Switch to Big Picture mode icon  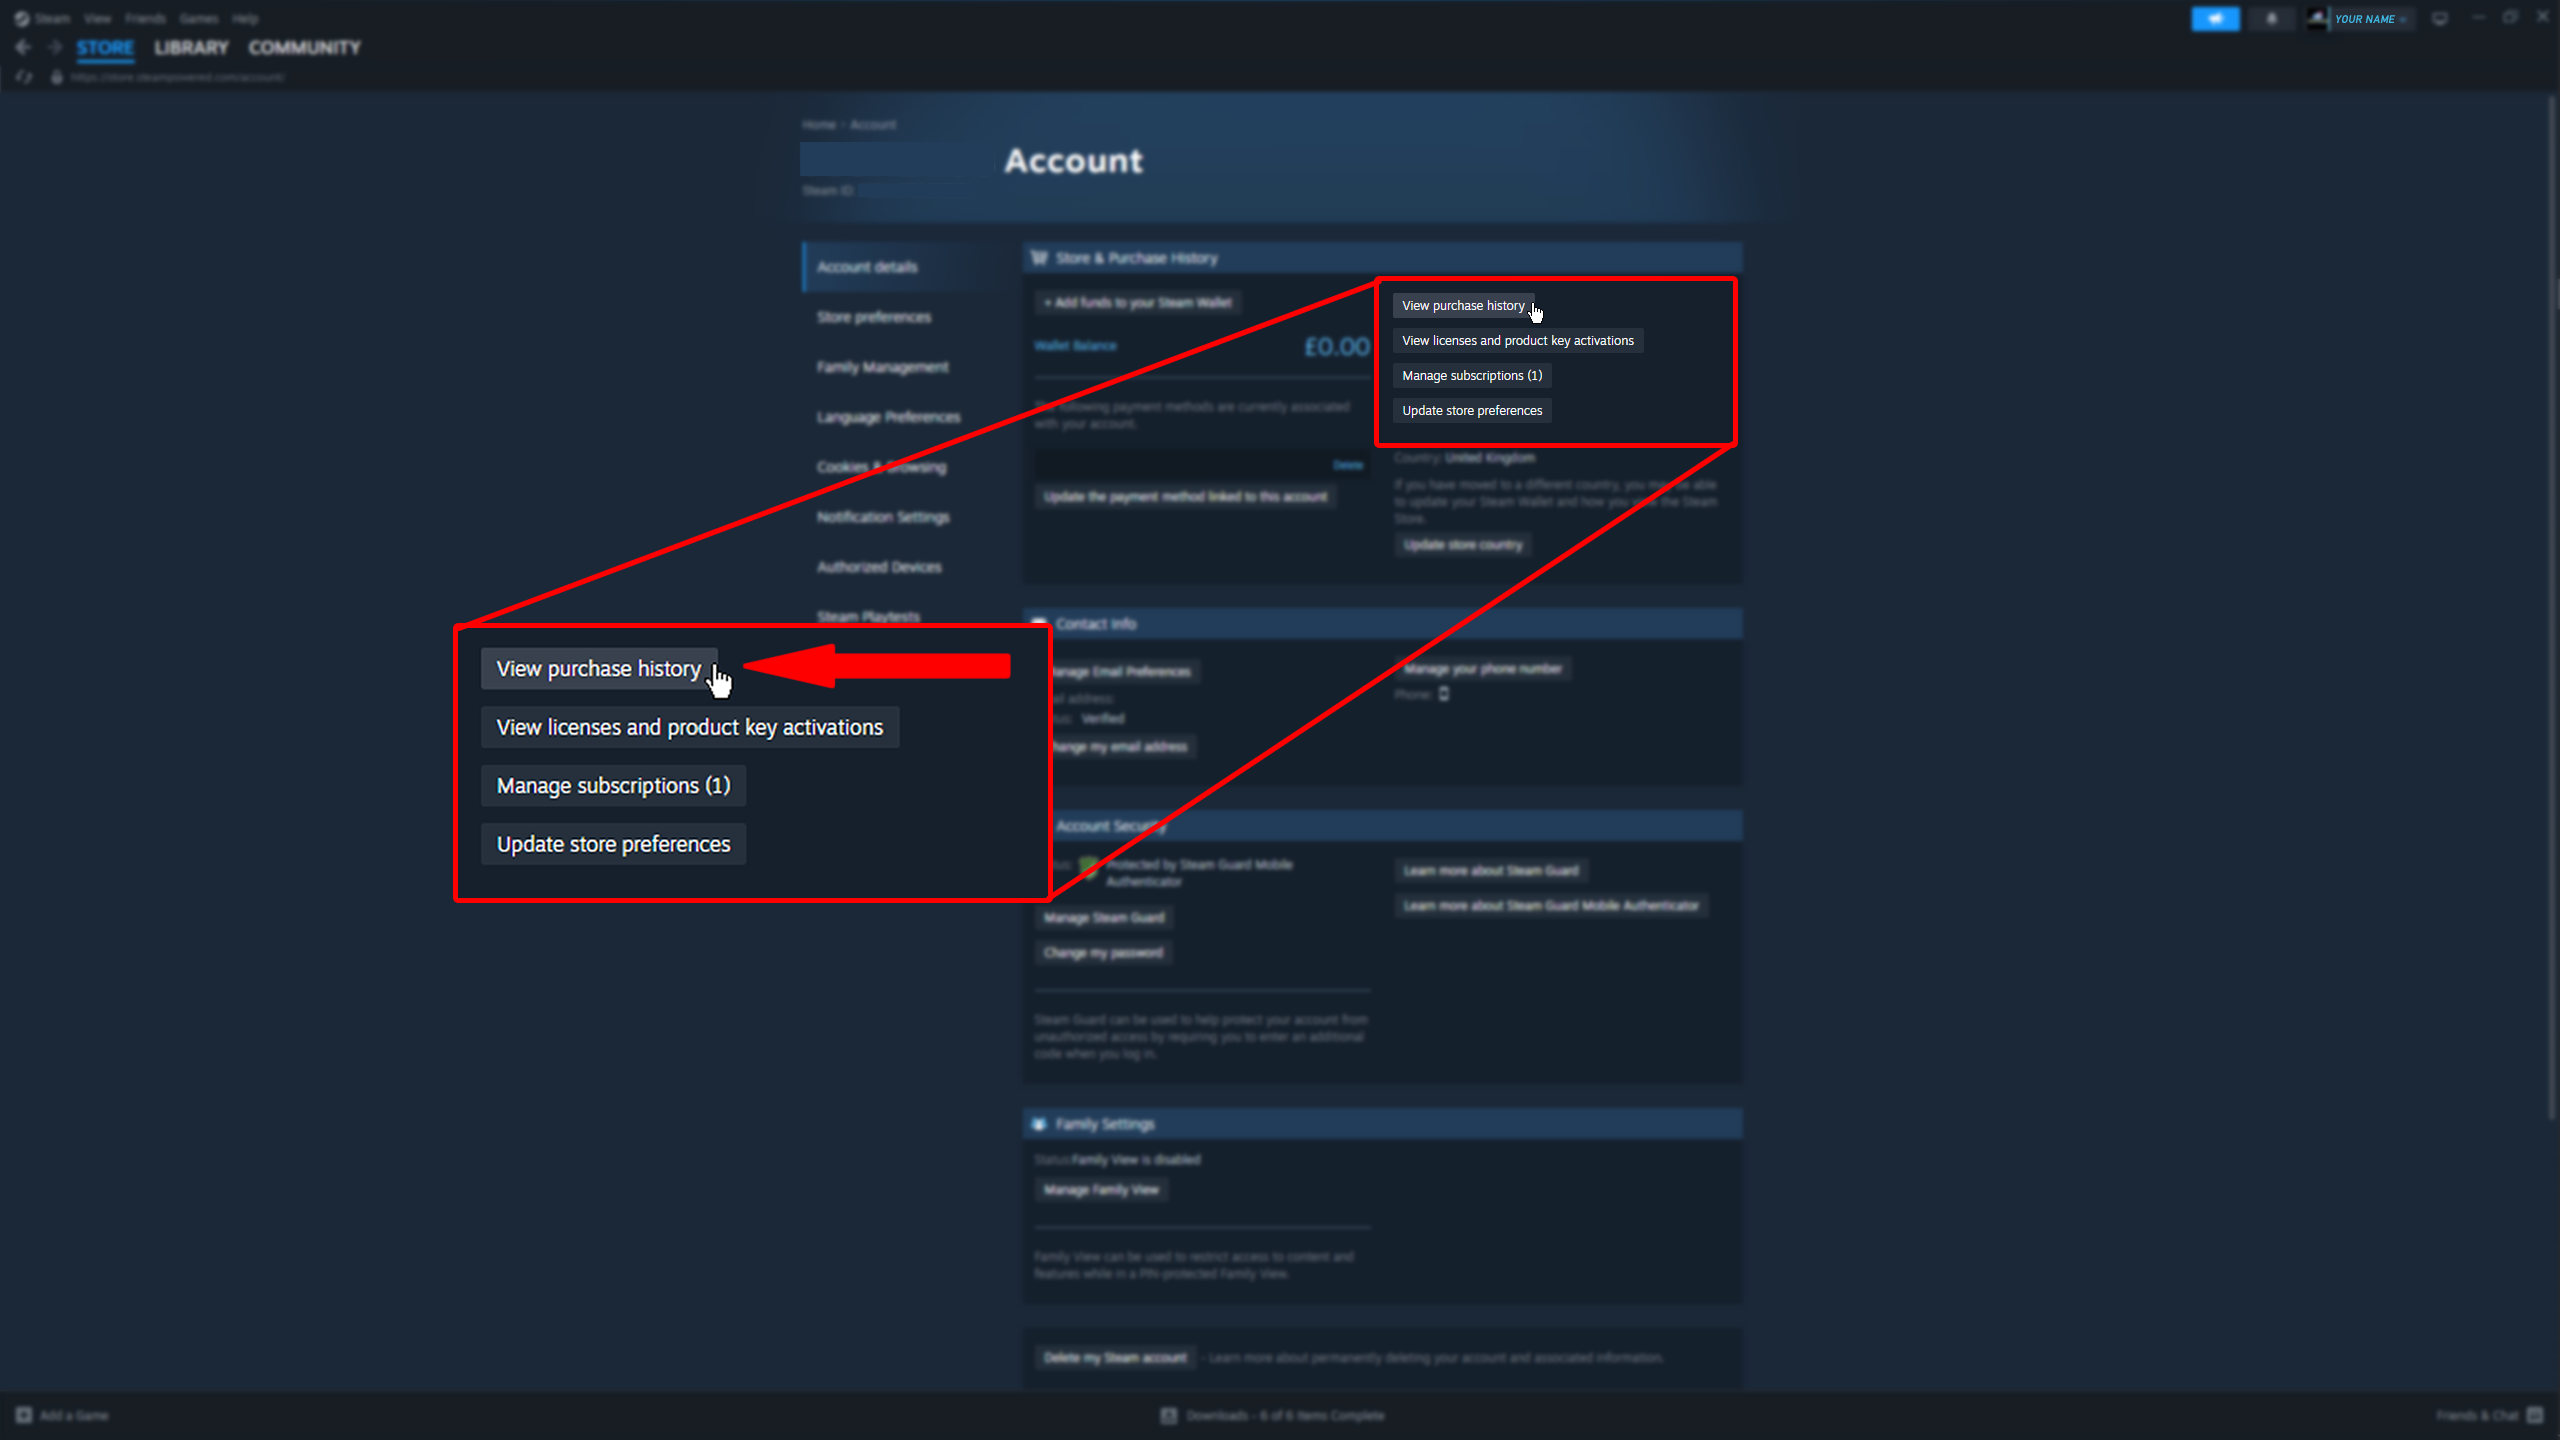click(x=2440, y=19)
